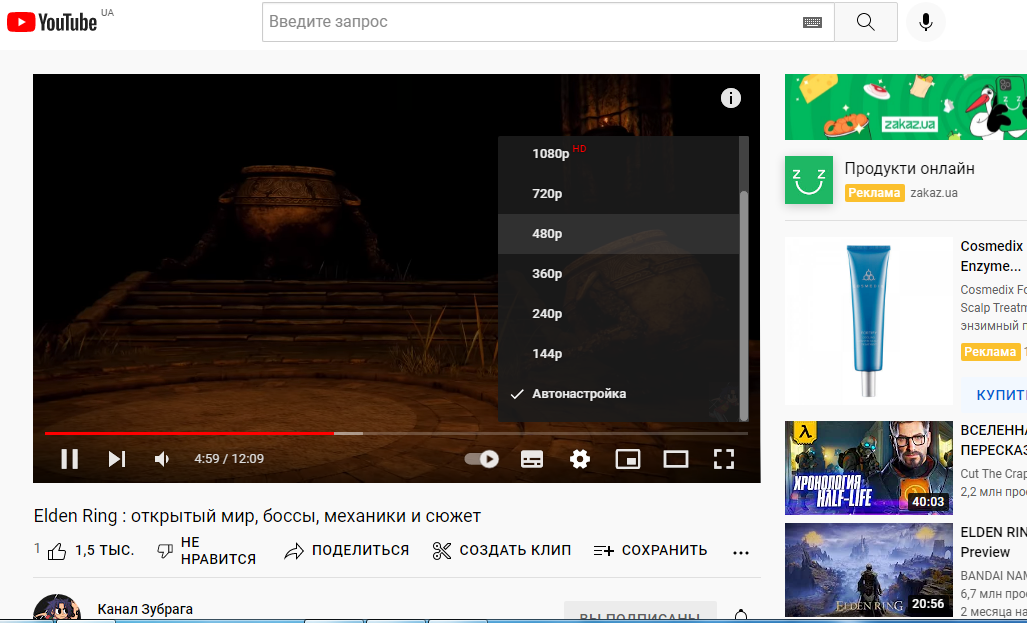Open the Cosmedix Enzyme ad title
The image size is (1027, 623).
993,256
